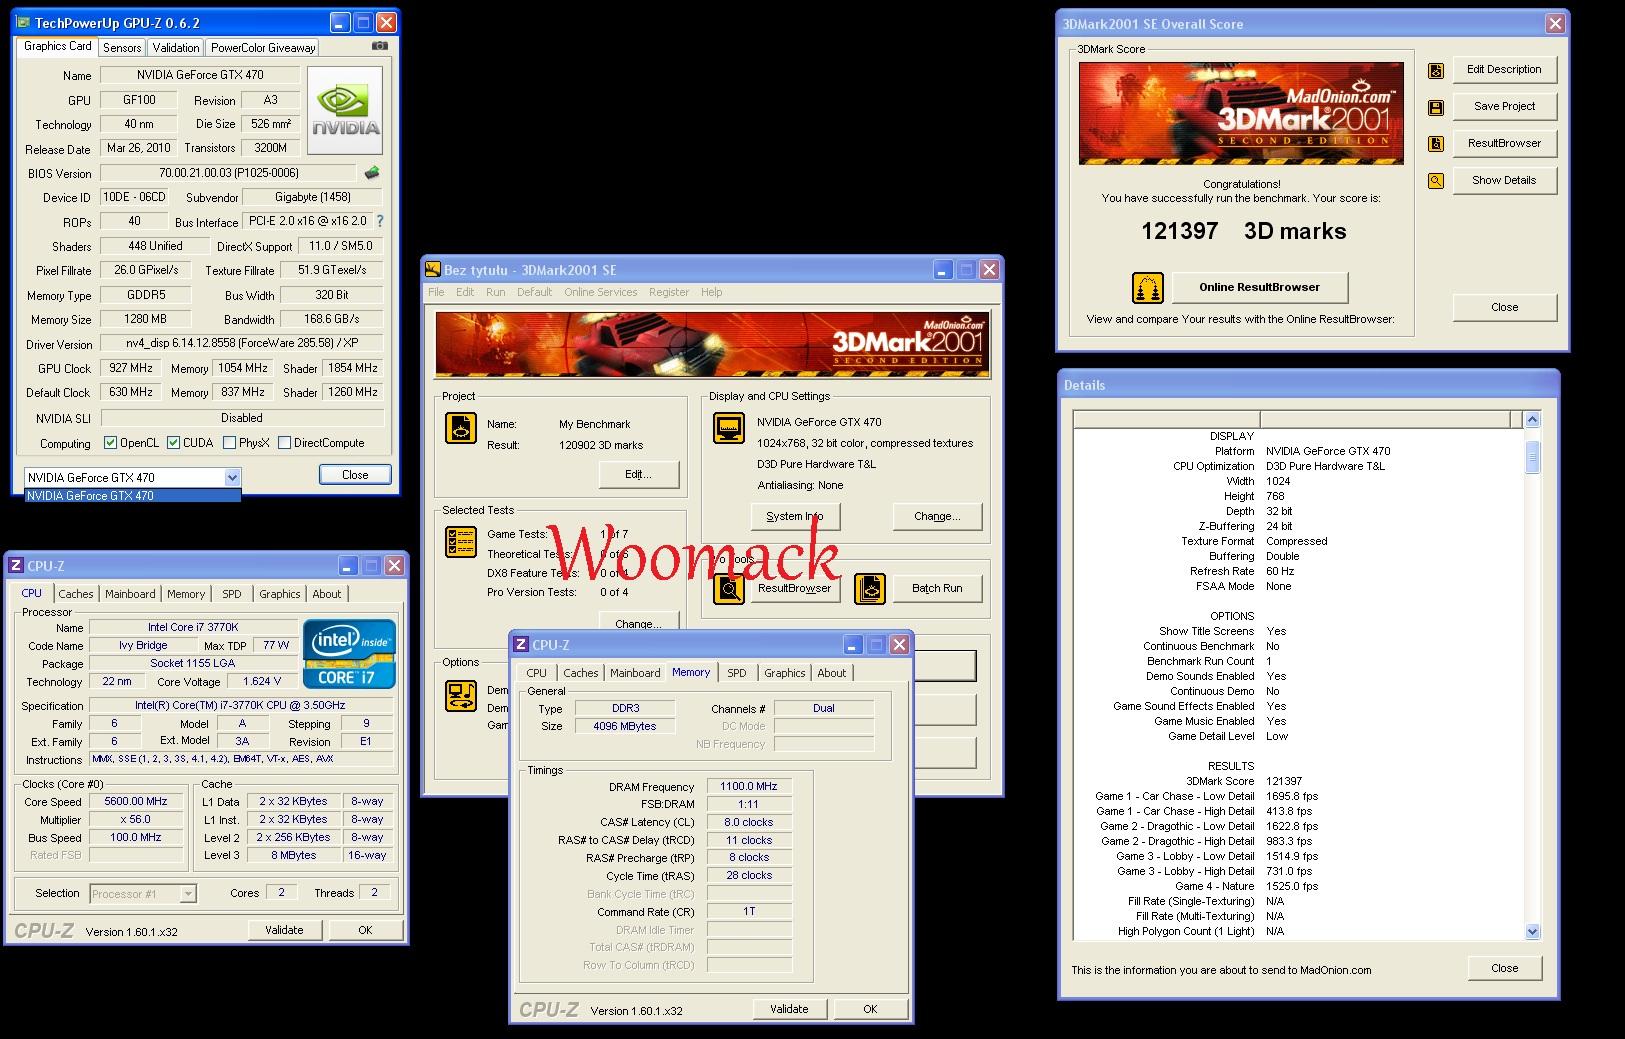This screenshot has height=1039, width=1625.
Task: Click the Save Project floppy icon
Action: click(x=1436, y=107)
